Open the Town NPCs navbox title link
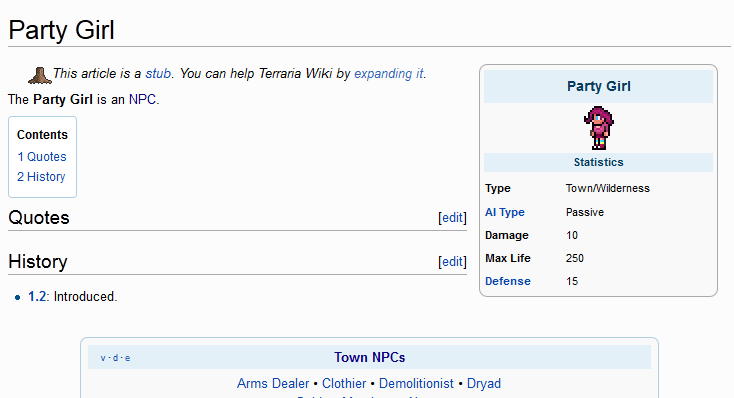The height and width of the screenshot is (398, 734). (370, 357)
